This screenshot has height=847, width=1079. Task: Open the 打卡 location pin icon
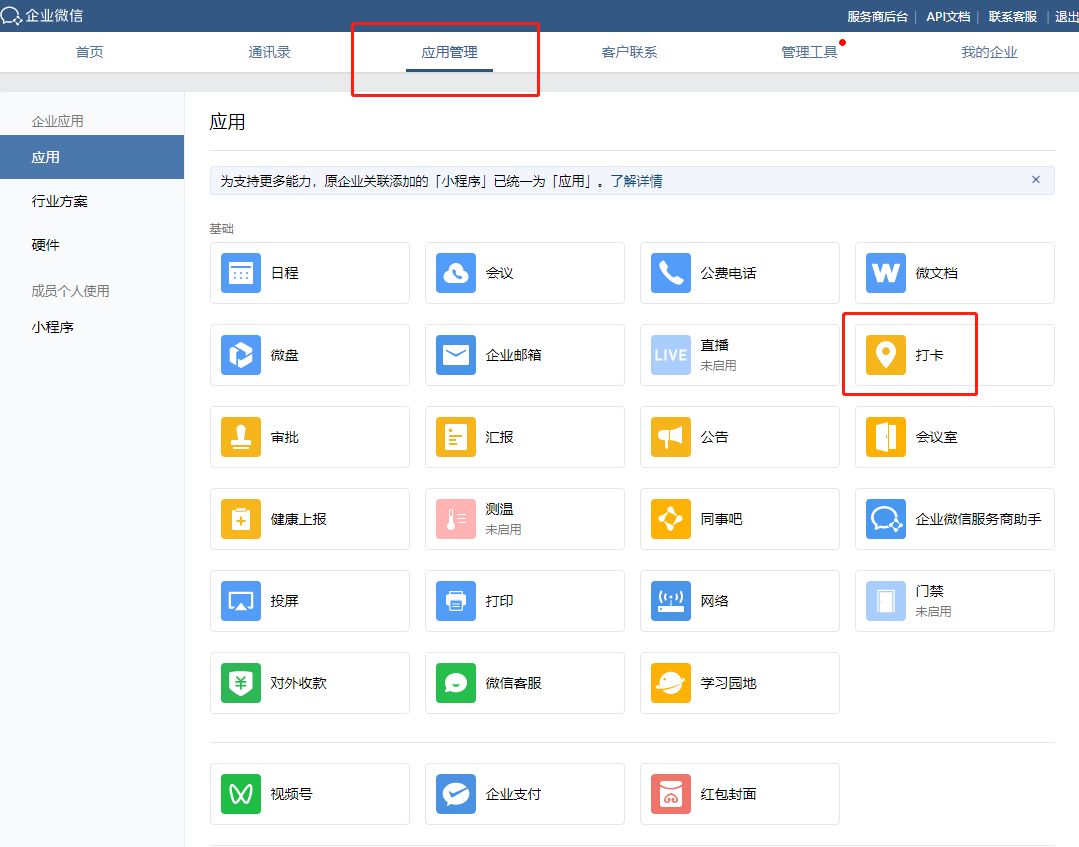(x=886, y=355)
